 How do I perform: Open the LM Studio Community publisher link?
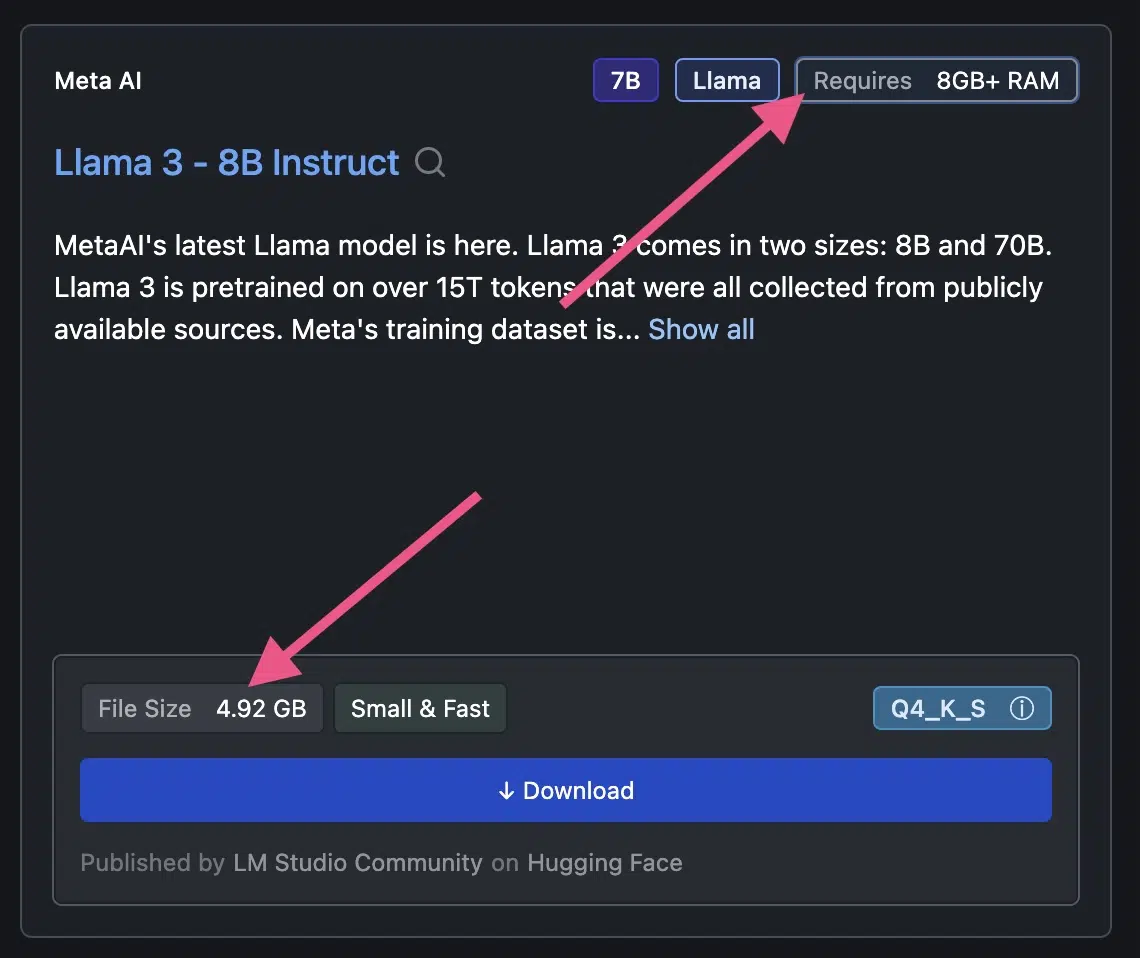[x=357, y=863]
